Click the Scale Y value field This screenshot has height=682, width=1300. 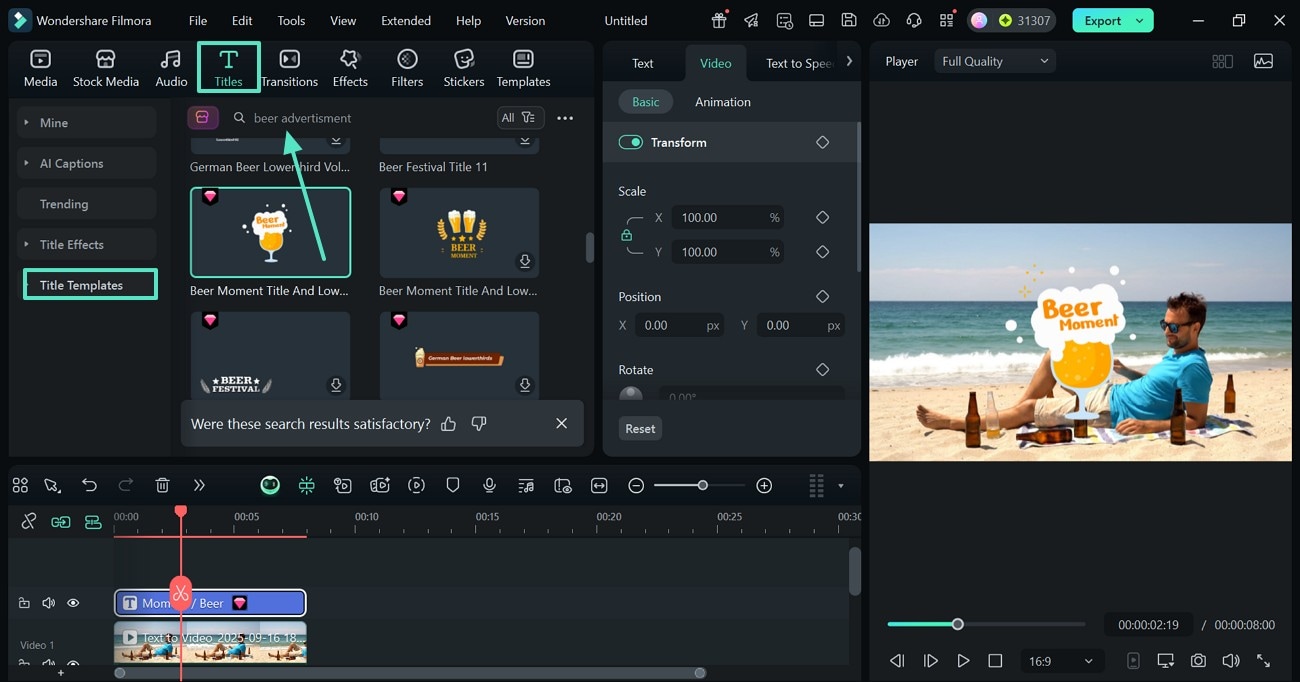[727, 252]
